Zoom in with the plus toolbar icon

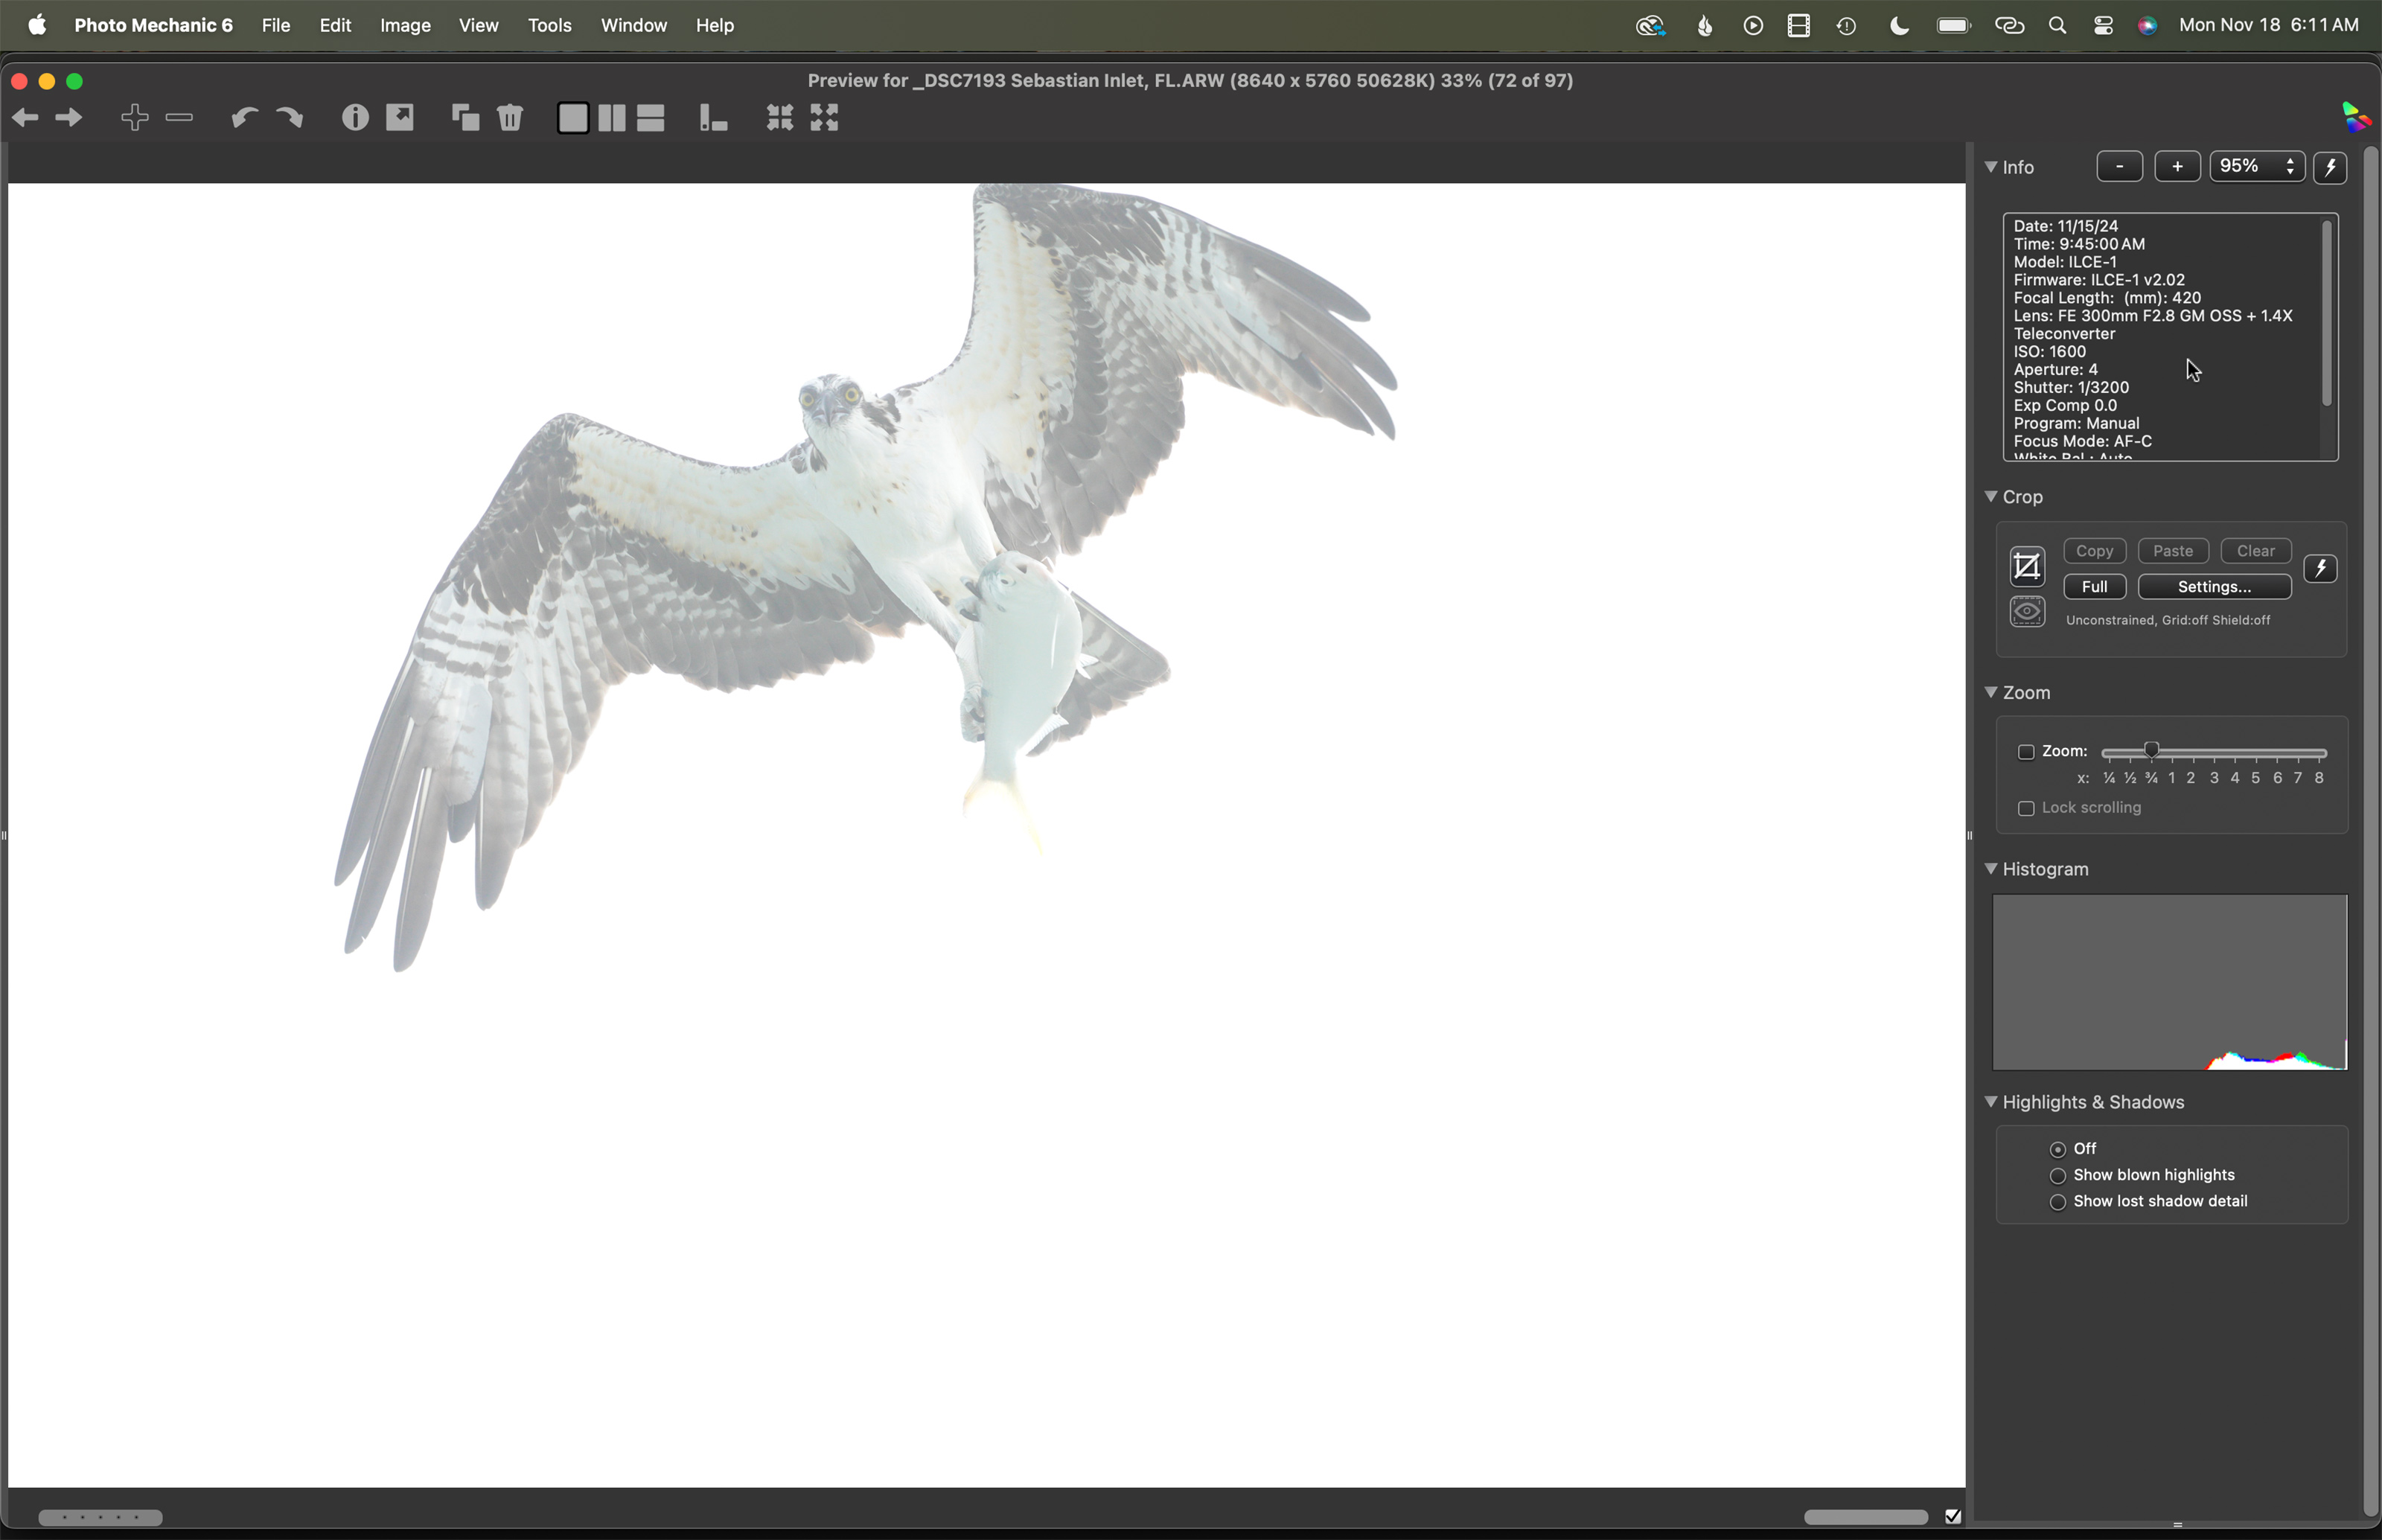135,118
